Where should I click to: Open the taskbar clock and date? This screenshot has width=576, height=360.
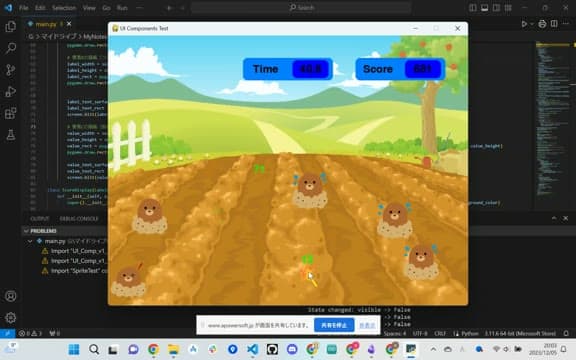coord(543,349)
